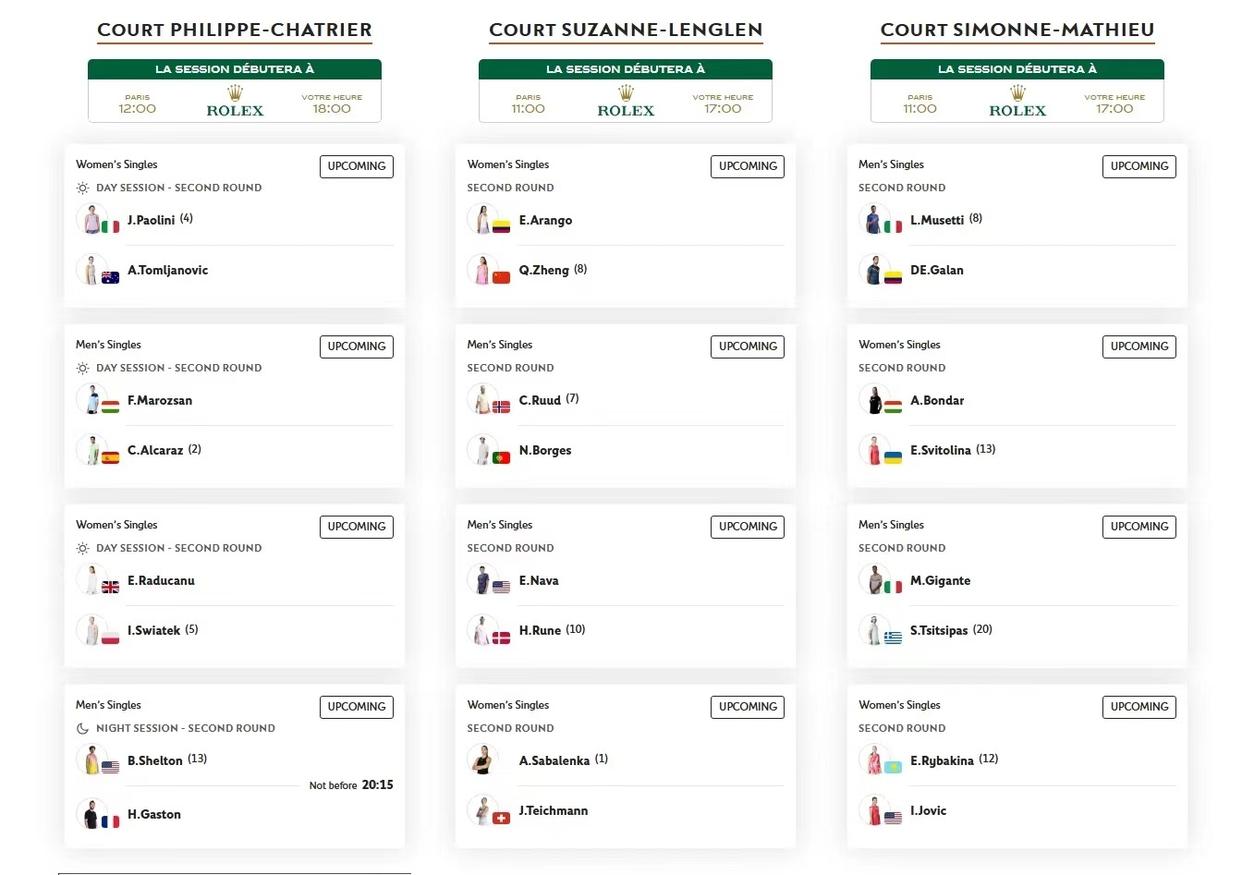The width and height of the screenshot is (1242, 875).
Task: Open L.Musetti player name link
Action: 937,220
